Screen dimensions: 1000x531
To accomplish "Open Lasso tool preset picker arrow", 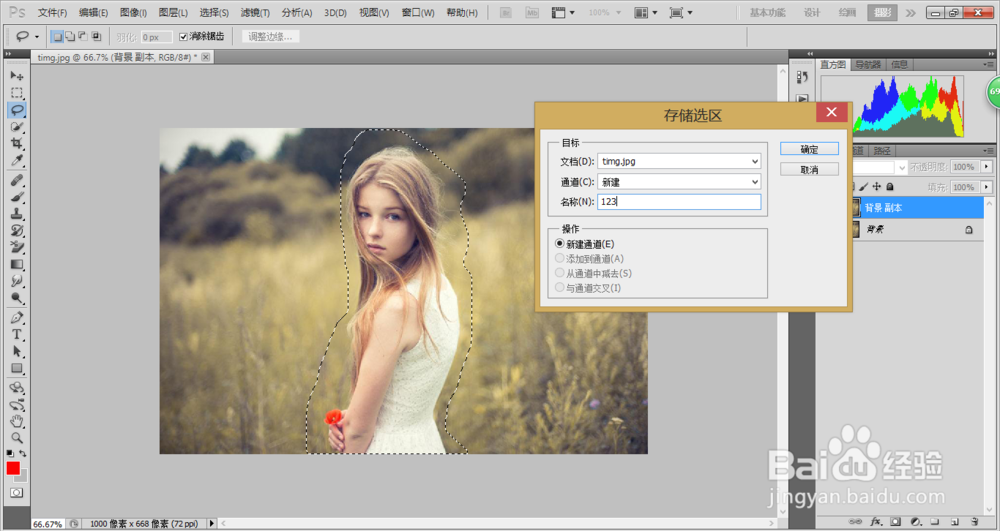I will click(36, 37).
